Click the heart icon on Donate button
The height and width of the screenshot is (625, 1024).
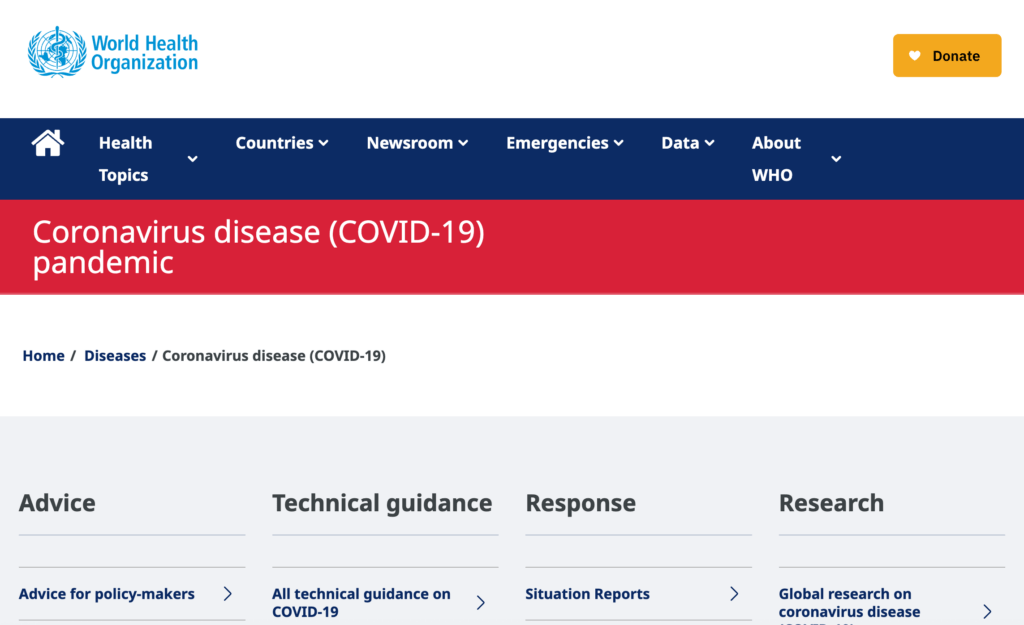click(914, 56)
